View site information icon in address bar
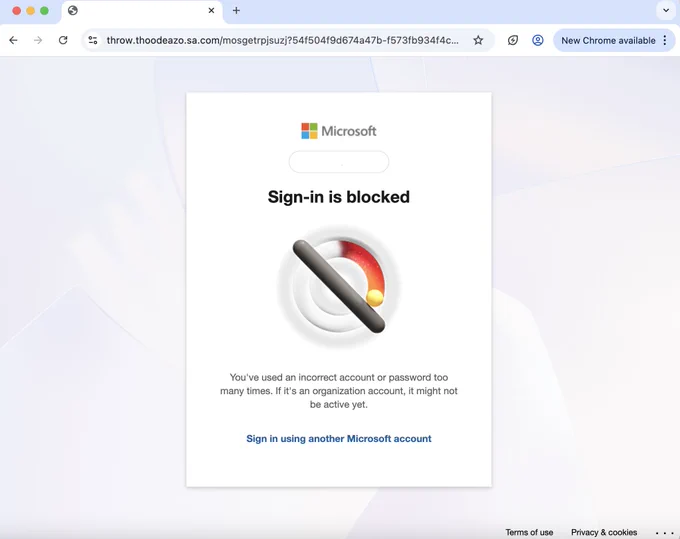Viewport: 680px width, 539px height. pyautogui.click(x=93, y=40)
